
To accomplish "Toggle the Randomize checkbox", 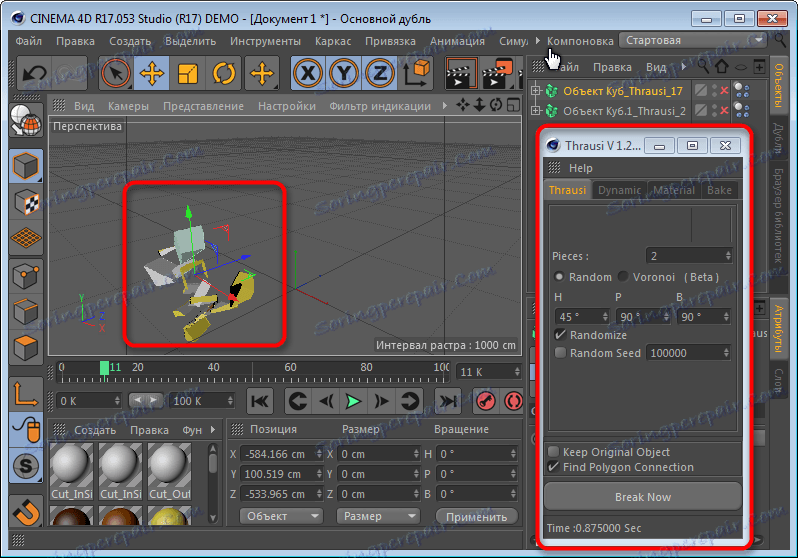I will [560, 334].
